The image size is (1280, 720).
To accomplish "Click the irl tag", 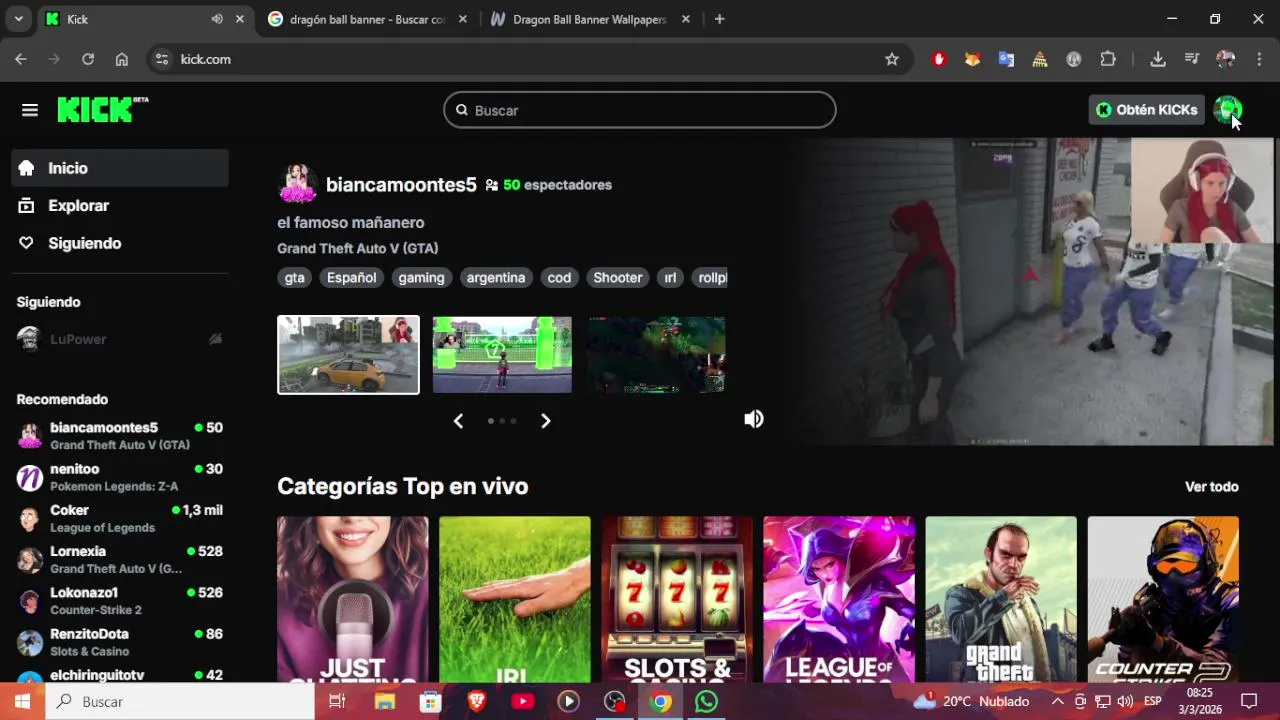I will coord(670,278).
